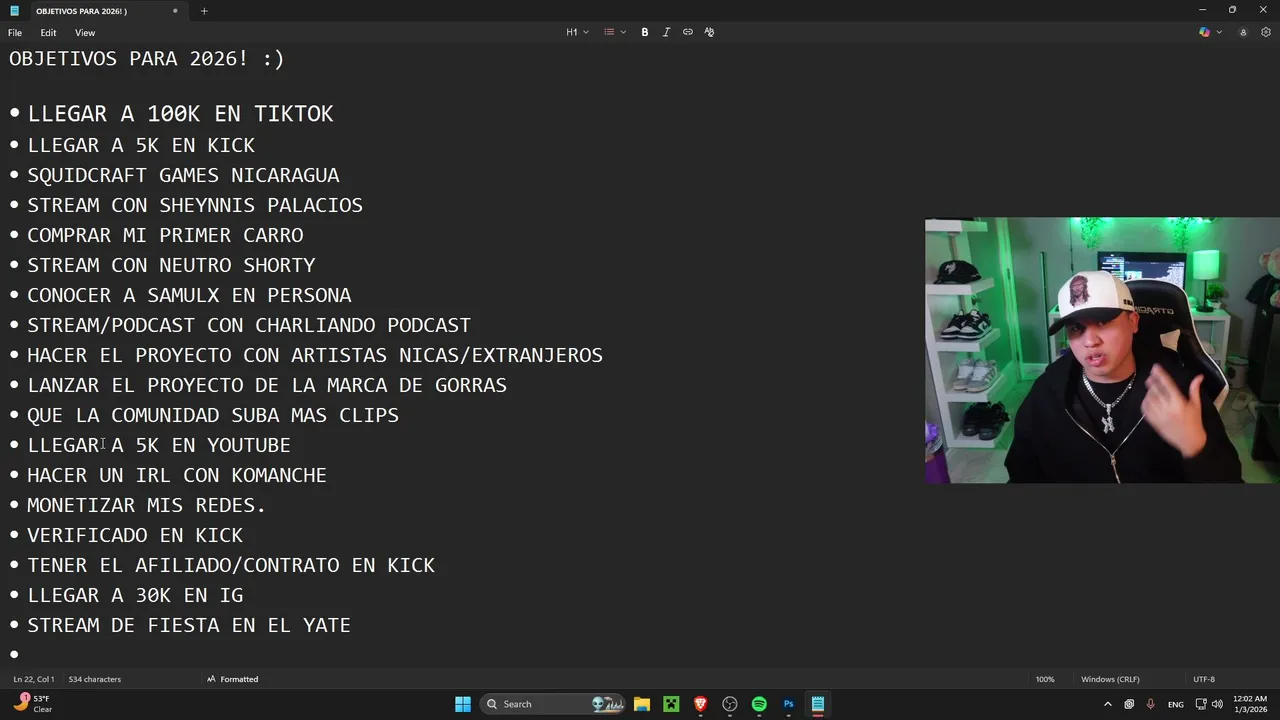Click the line CONOCER A SAMULX EN PERSONA
The height and width of the screenshot is (720, 1280).
tap(189, 295)
